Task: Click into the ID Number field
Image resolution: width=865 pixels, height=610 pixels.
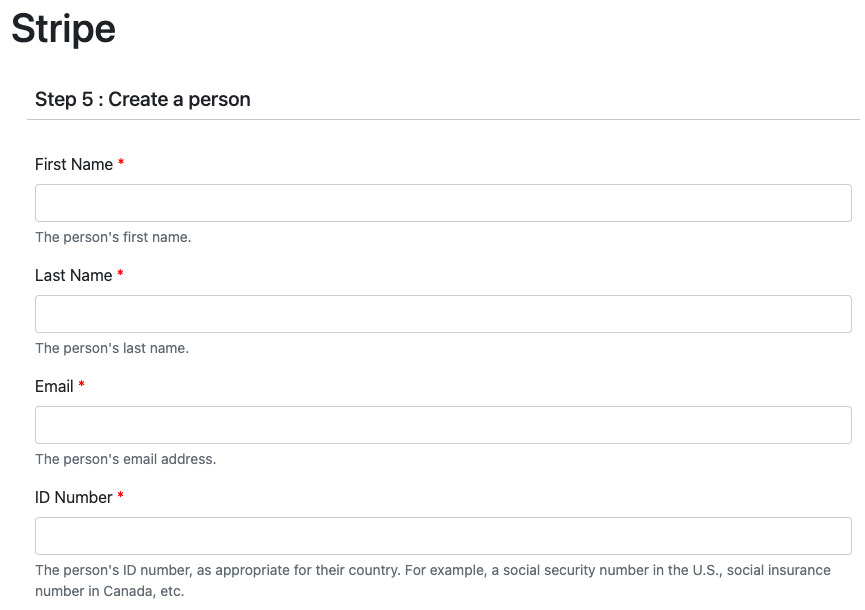Action: click(443, 536)
